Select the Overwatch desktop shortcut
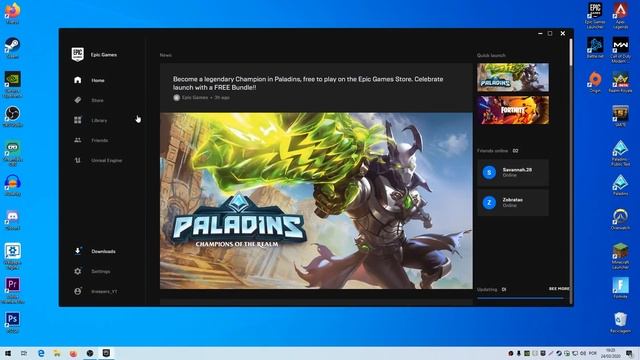Screen dimensions: 640x360 pyautogui.click(x=620, y=220)
